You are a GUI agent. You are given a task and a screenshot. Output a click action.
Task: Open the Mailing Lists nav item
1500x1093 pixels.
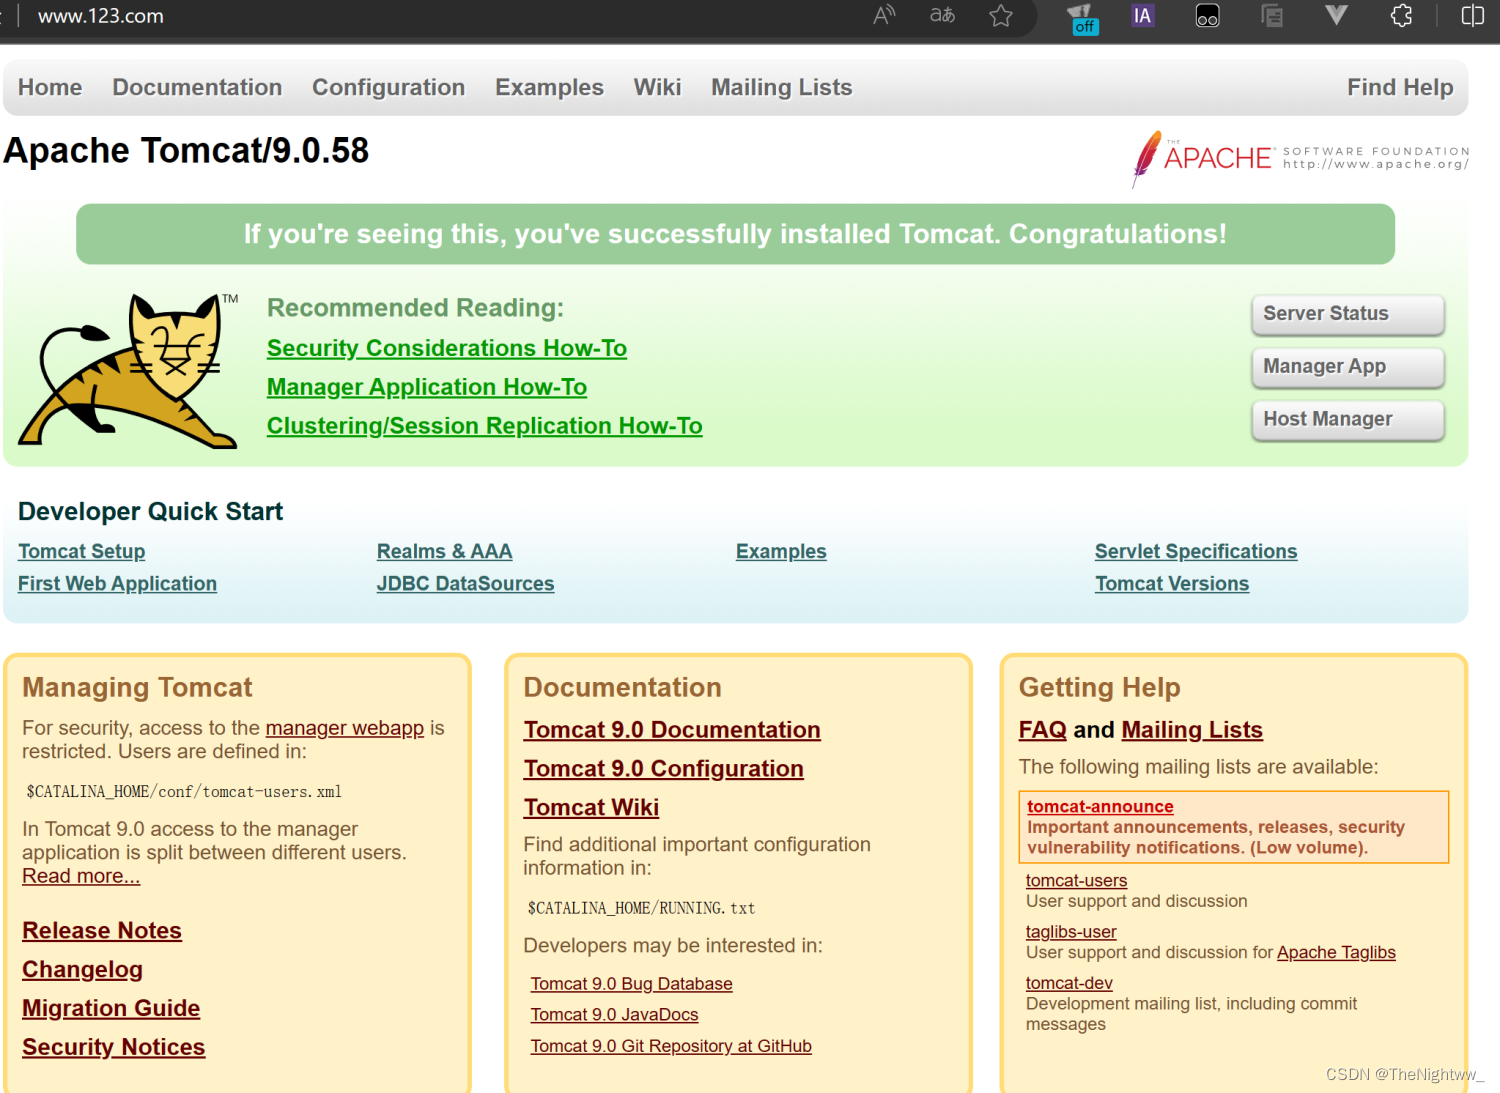pos(781,88)
